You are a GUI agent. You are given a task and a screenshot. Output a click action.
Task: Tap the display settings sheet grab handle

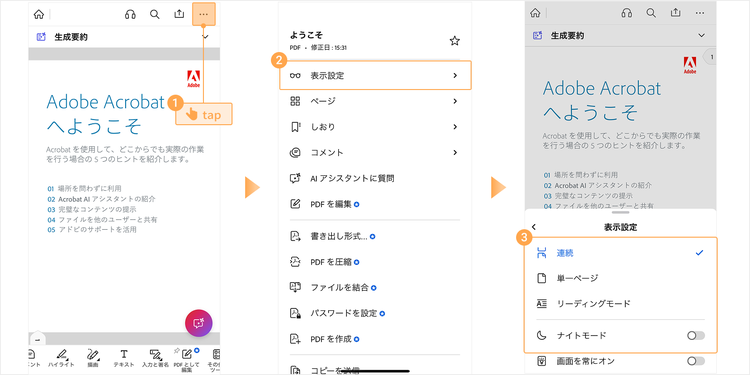click(x=620, y=211)
